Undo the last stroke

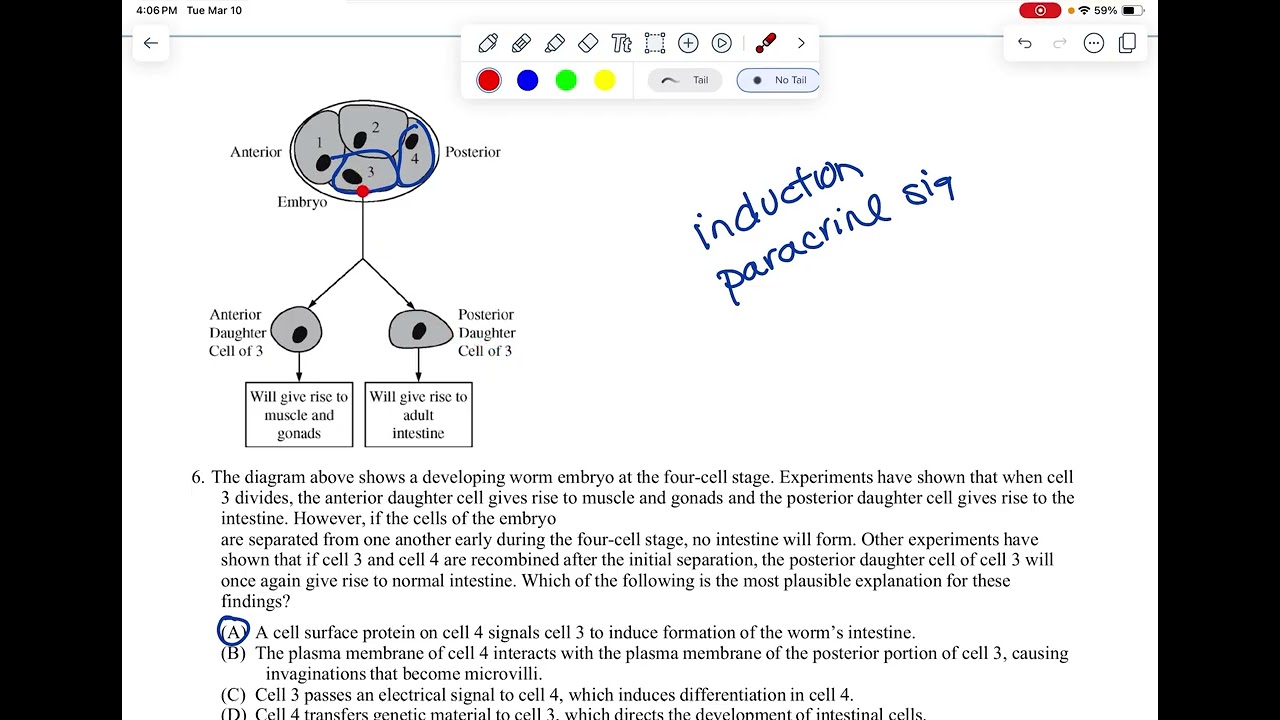(x=1025, y=43)
